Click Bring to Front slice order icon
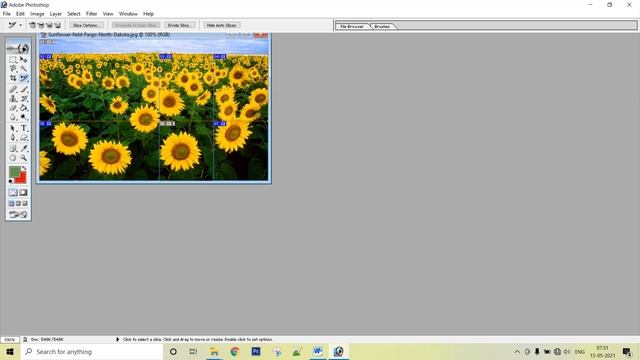 pyautogui.click(x=33, y=25)
